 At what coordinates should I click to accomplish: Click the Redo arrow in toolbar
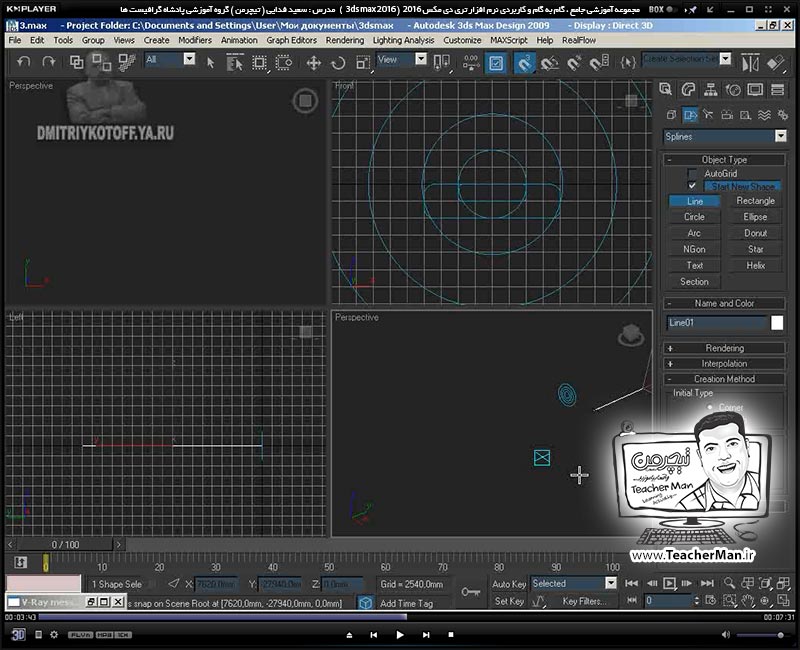[x=48, y=62]
